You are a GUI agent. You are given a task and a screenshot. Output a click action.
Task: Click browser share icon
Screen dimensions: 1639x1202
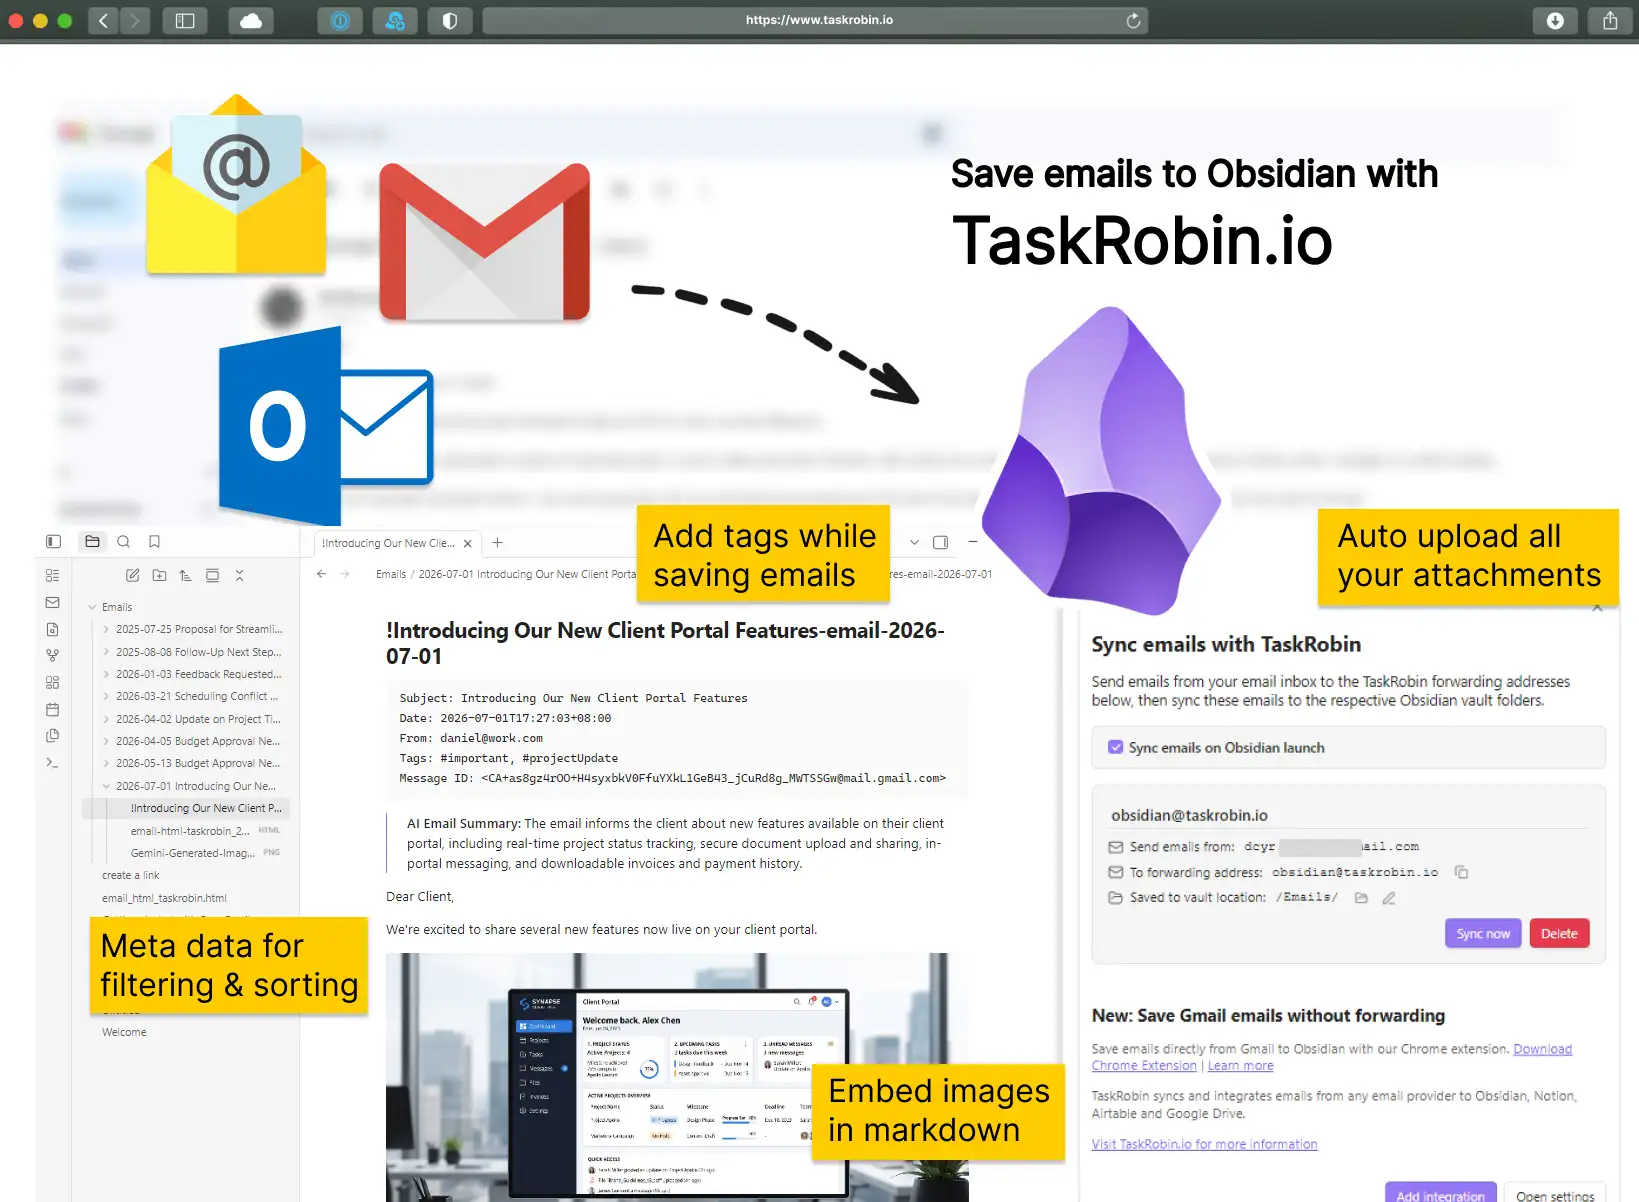point(1610,20)
